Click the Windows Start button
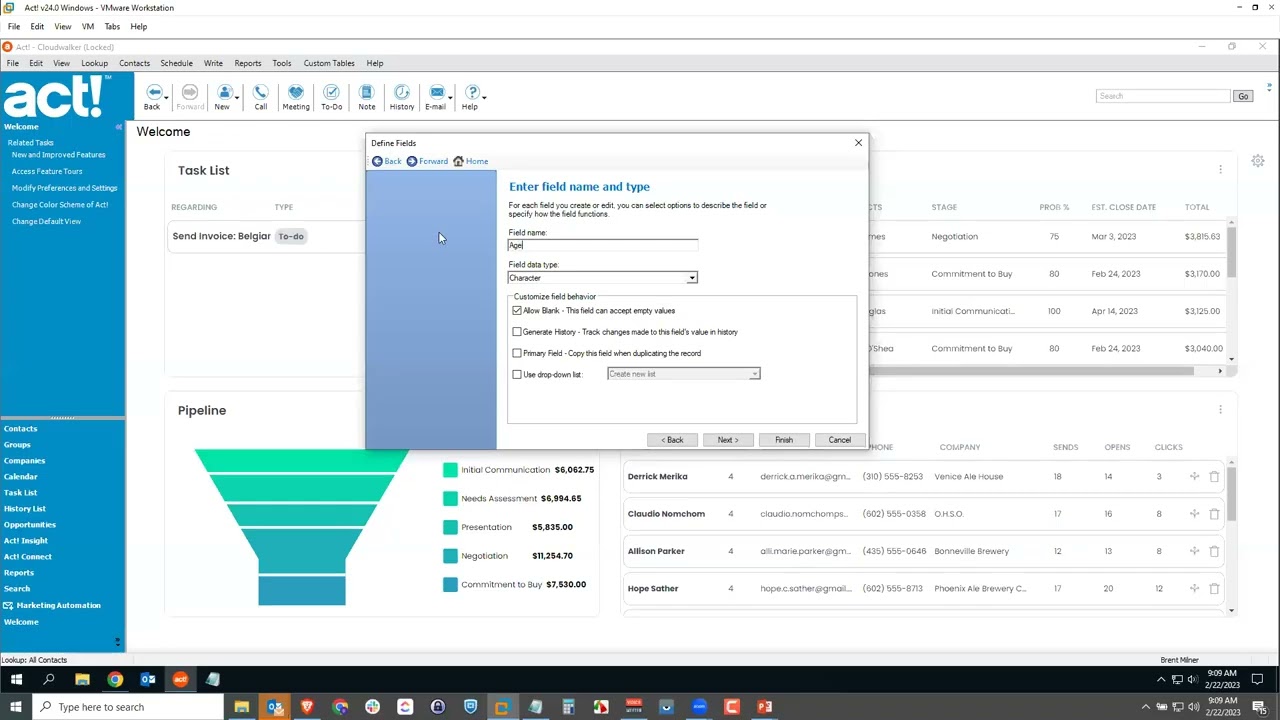The width and height of the screenshot is (1280, 720). tap(16, 679)
